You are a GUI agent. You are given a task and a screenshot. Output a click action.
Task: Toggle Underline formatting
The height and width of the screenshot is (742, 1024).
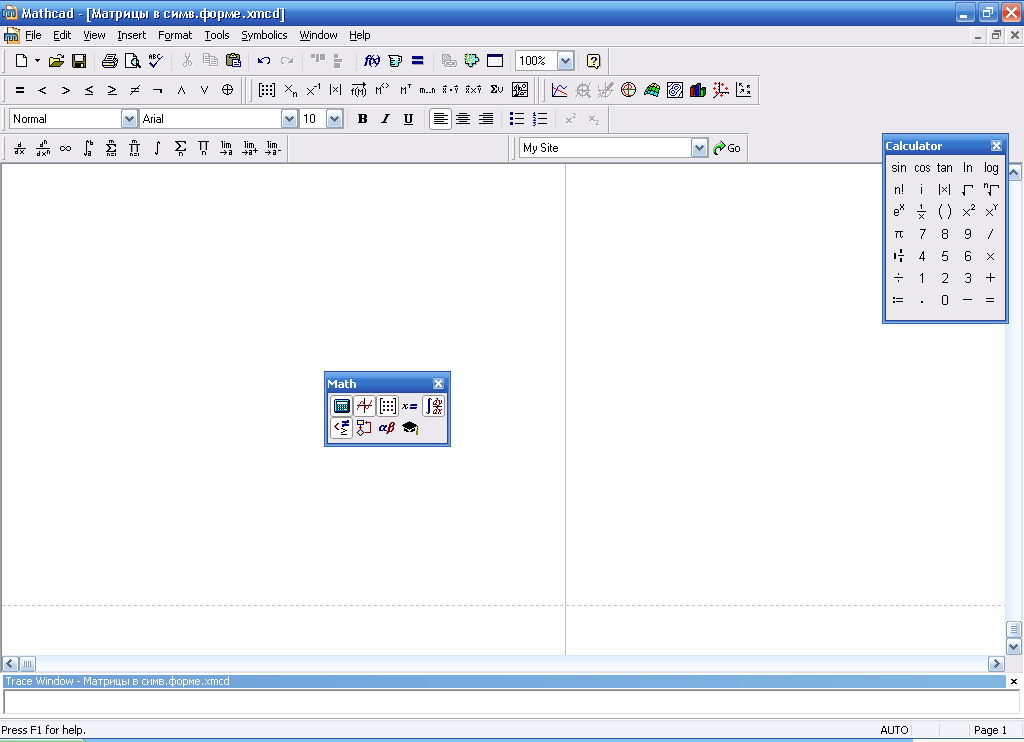click(x=408, y=119)
